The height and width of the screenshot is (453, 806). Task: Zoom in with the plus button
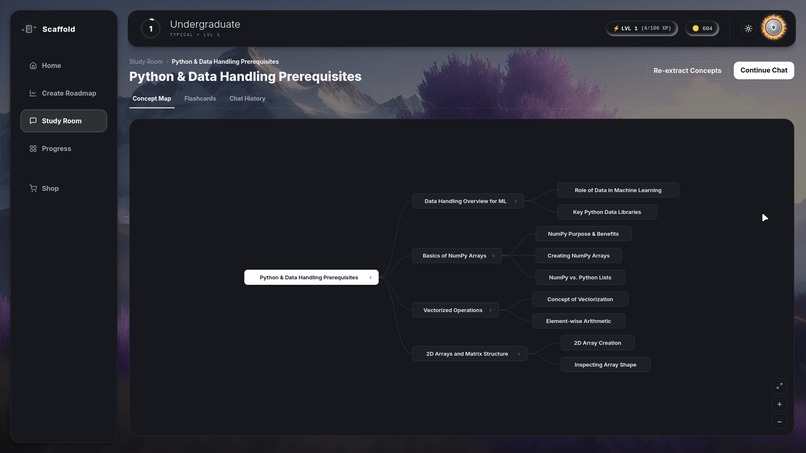[x=779, y=404]
